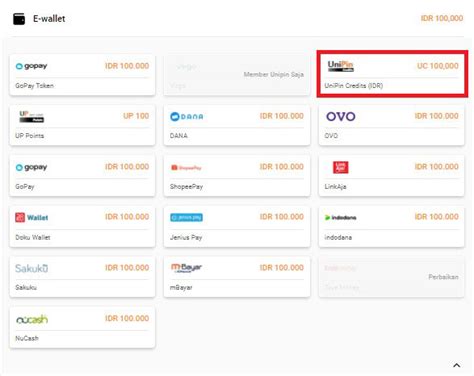Viewport: 474px width, 376px height.
Task: Click the NuCash 'IDR 100.000' price
Action: tap(127, 318)
